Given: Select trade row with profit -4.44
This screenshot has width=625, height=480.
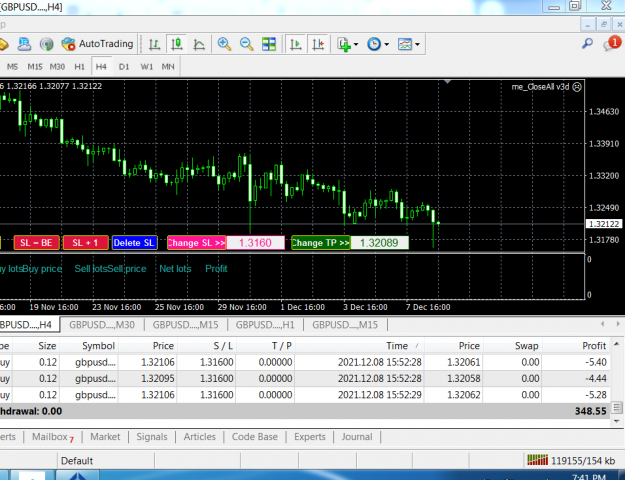Looking at the screenshot, I should [x=305, y=378].
